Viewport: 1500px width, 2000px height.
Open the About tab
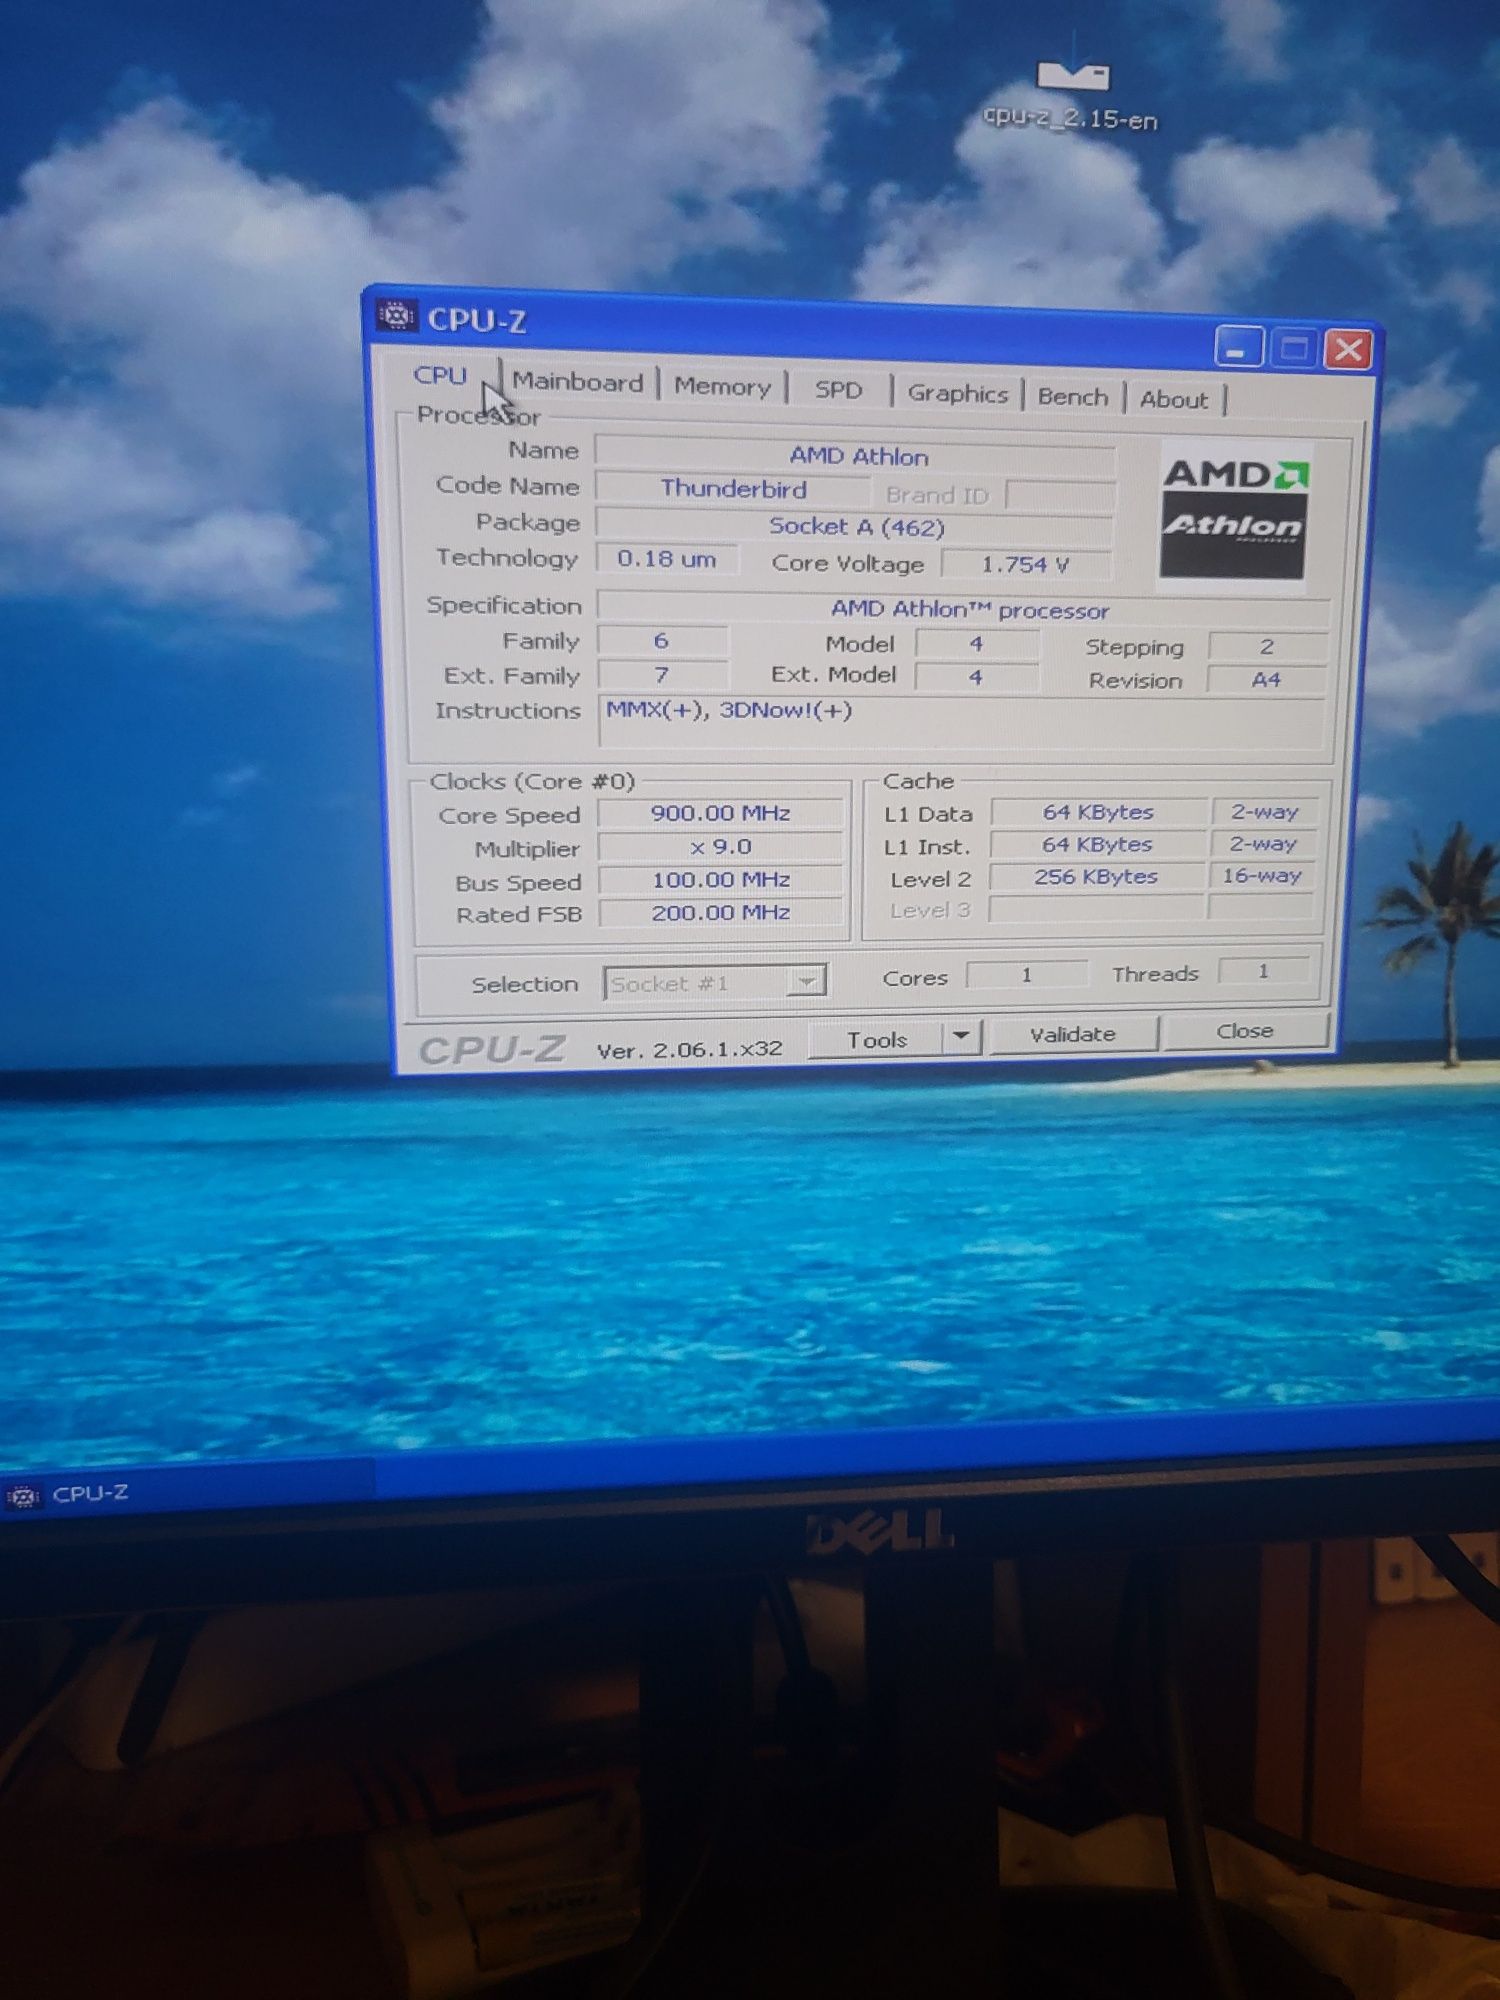[x=1174, y=400]
